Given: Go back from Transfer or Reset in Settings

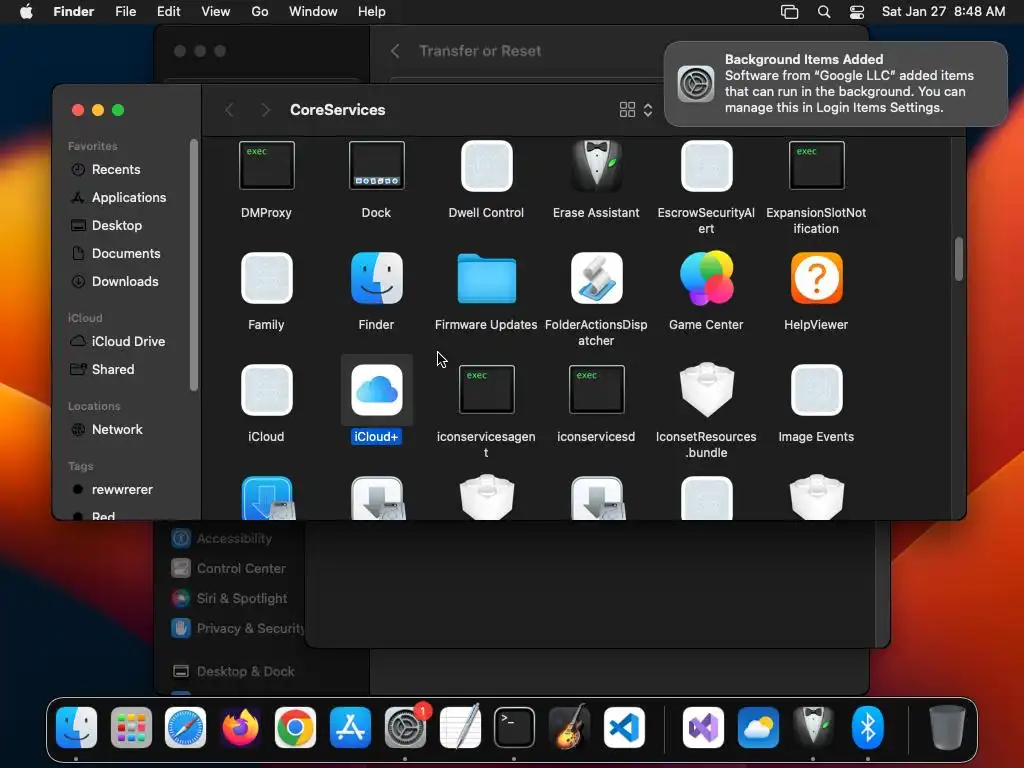Looking at the screenshot, I should [395, 51].
